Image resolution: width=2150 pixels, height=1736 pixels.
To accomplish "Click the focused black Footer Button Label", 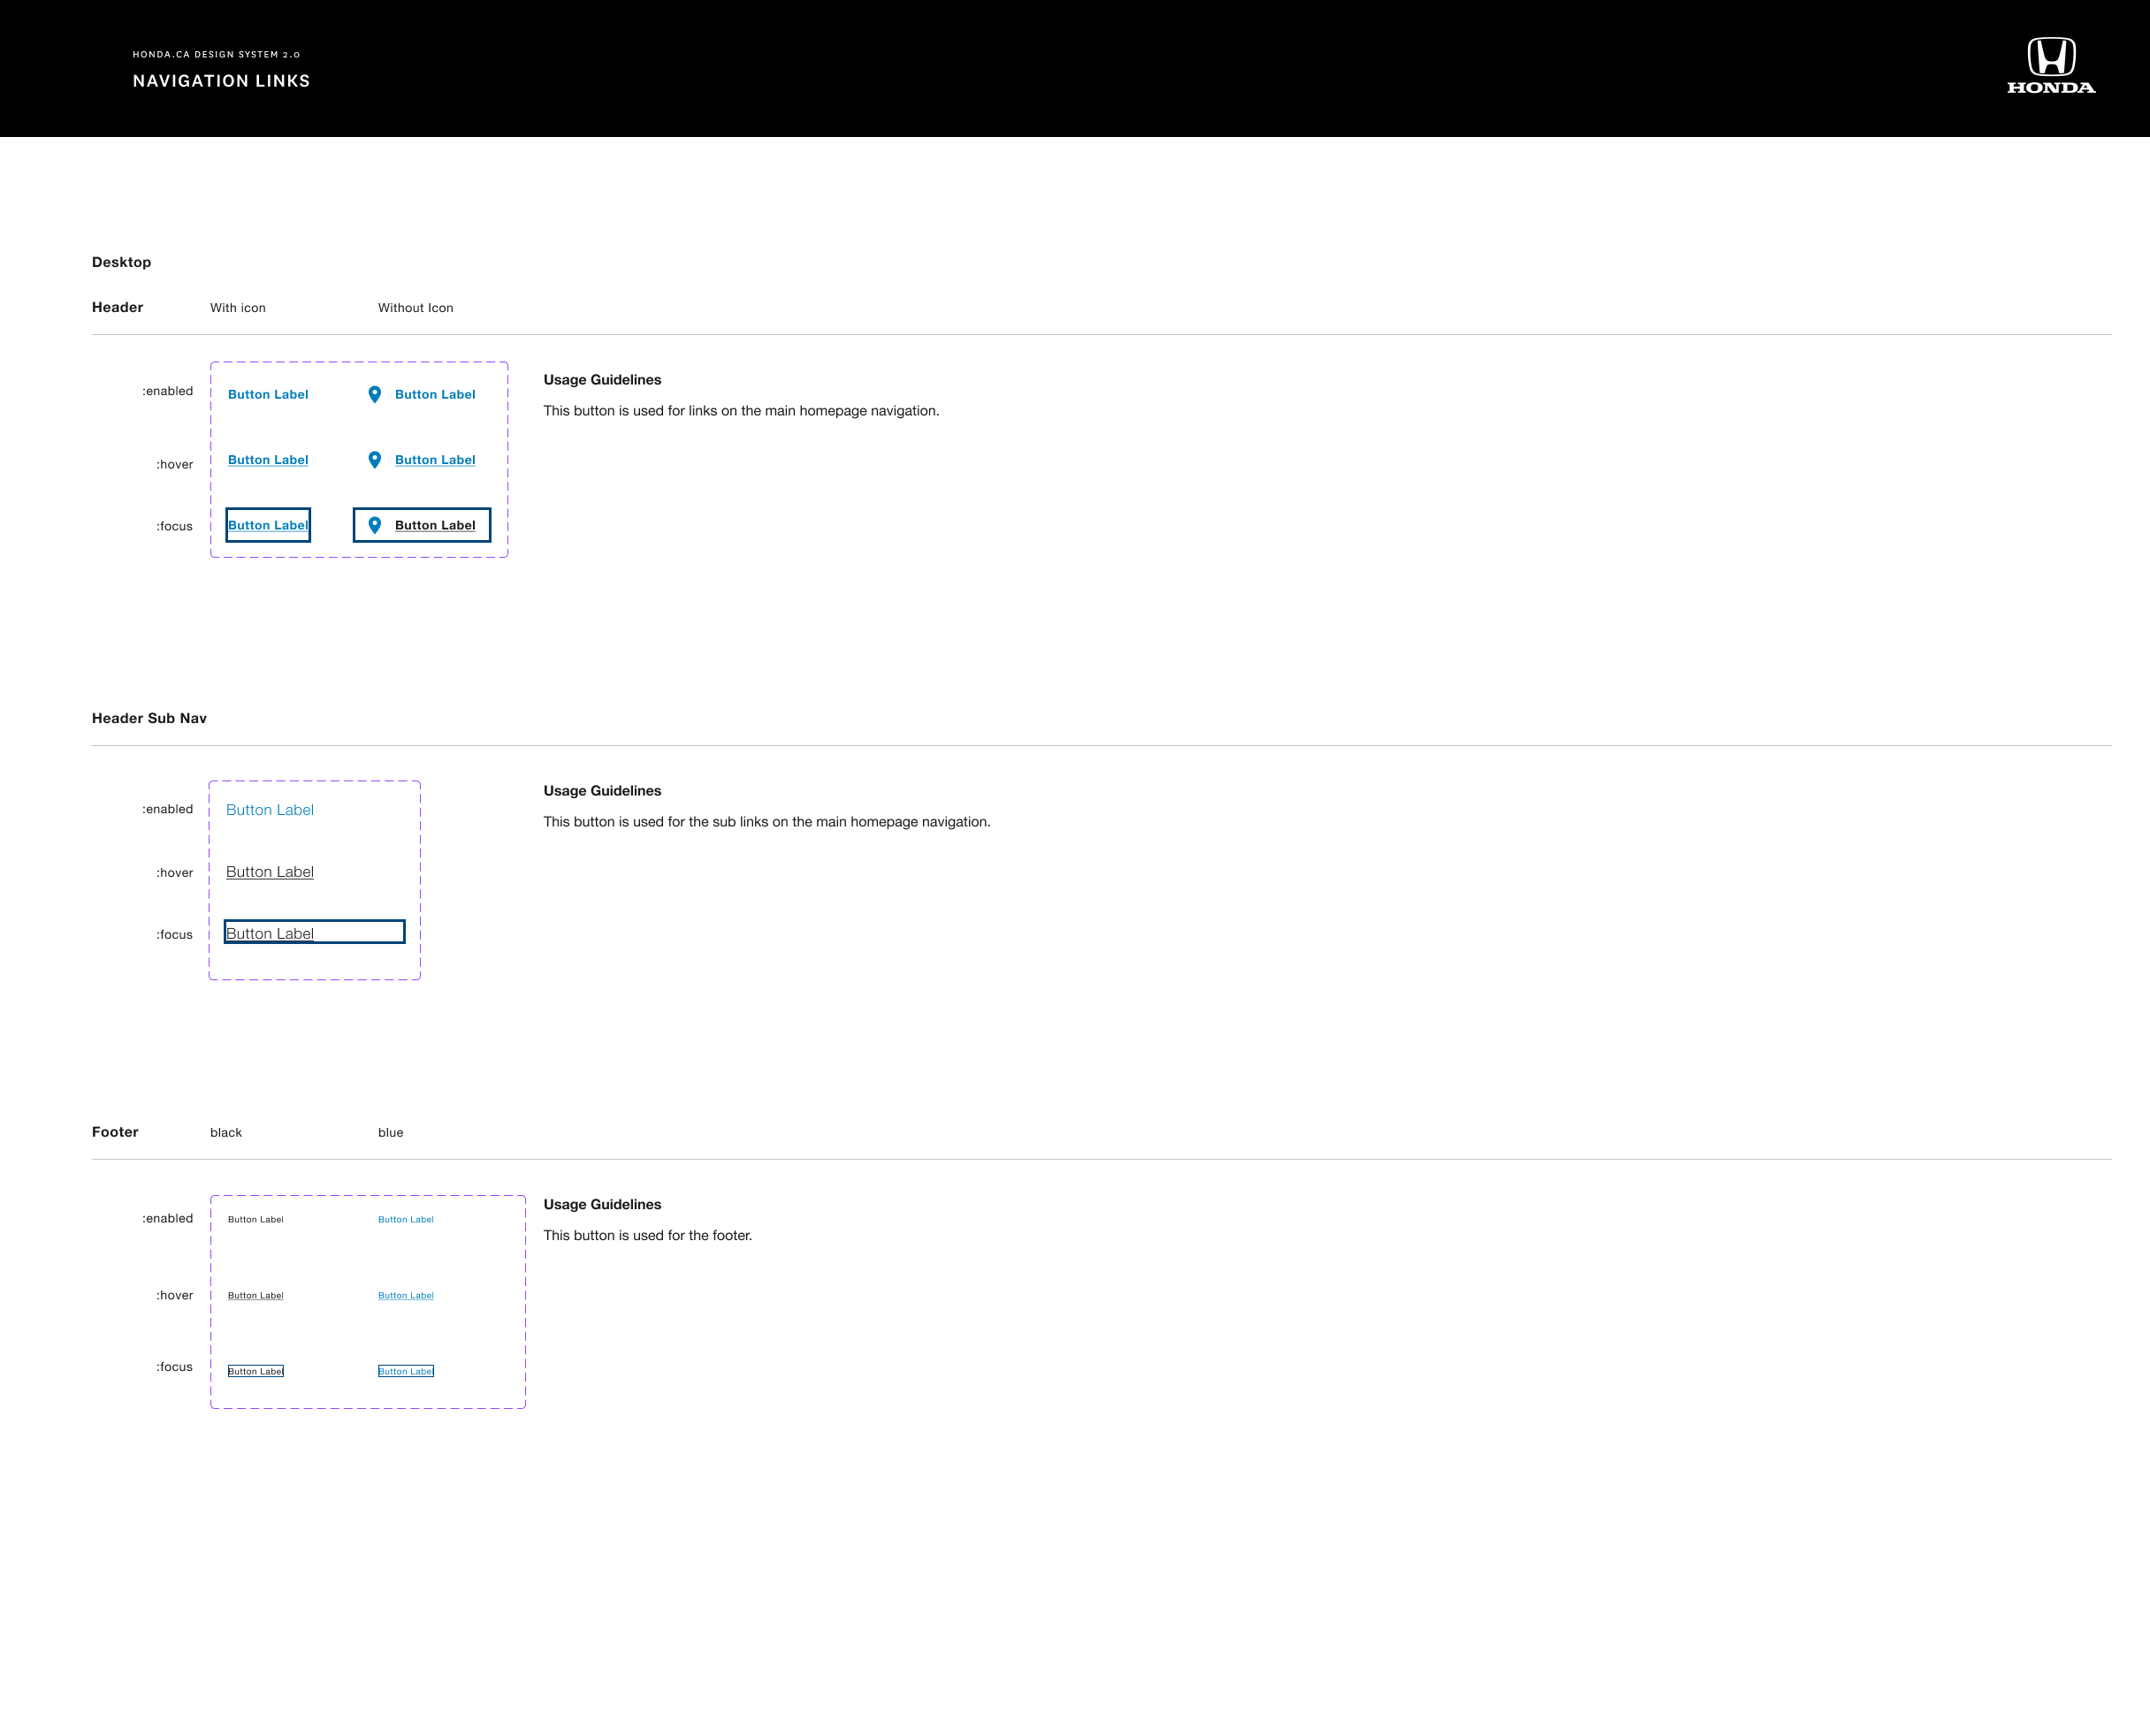I will pyautogui.click(x=256, y=1372).
